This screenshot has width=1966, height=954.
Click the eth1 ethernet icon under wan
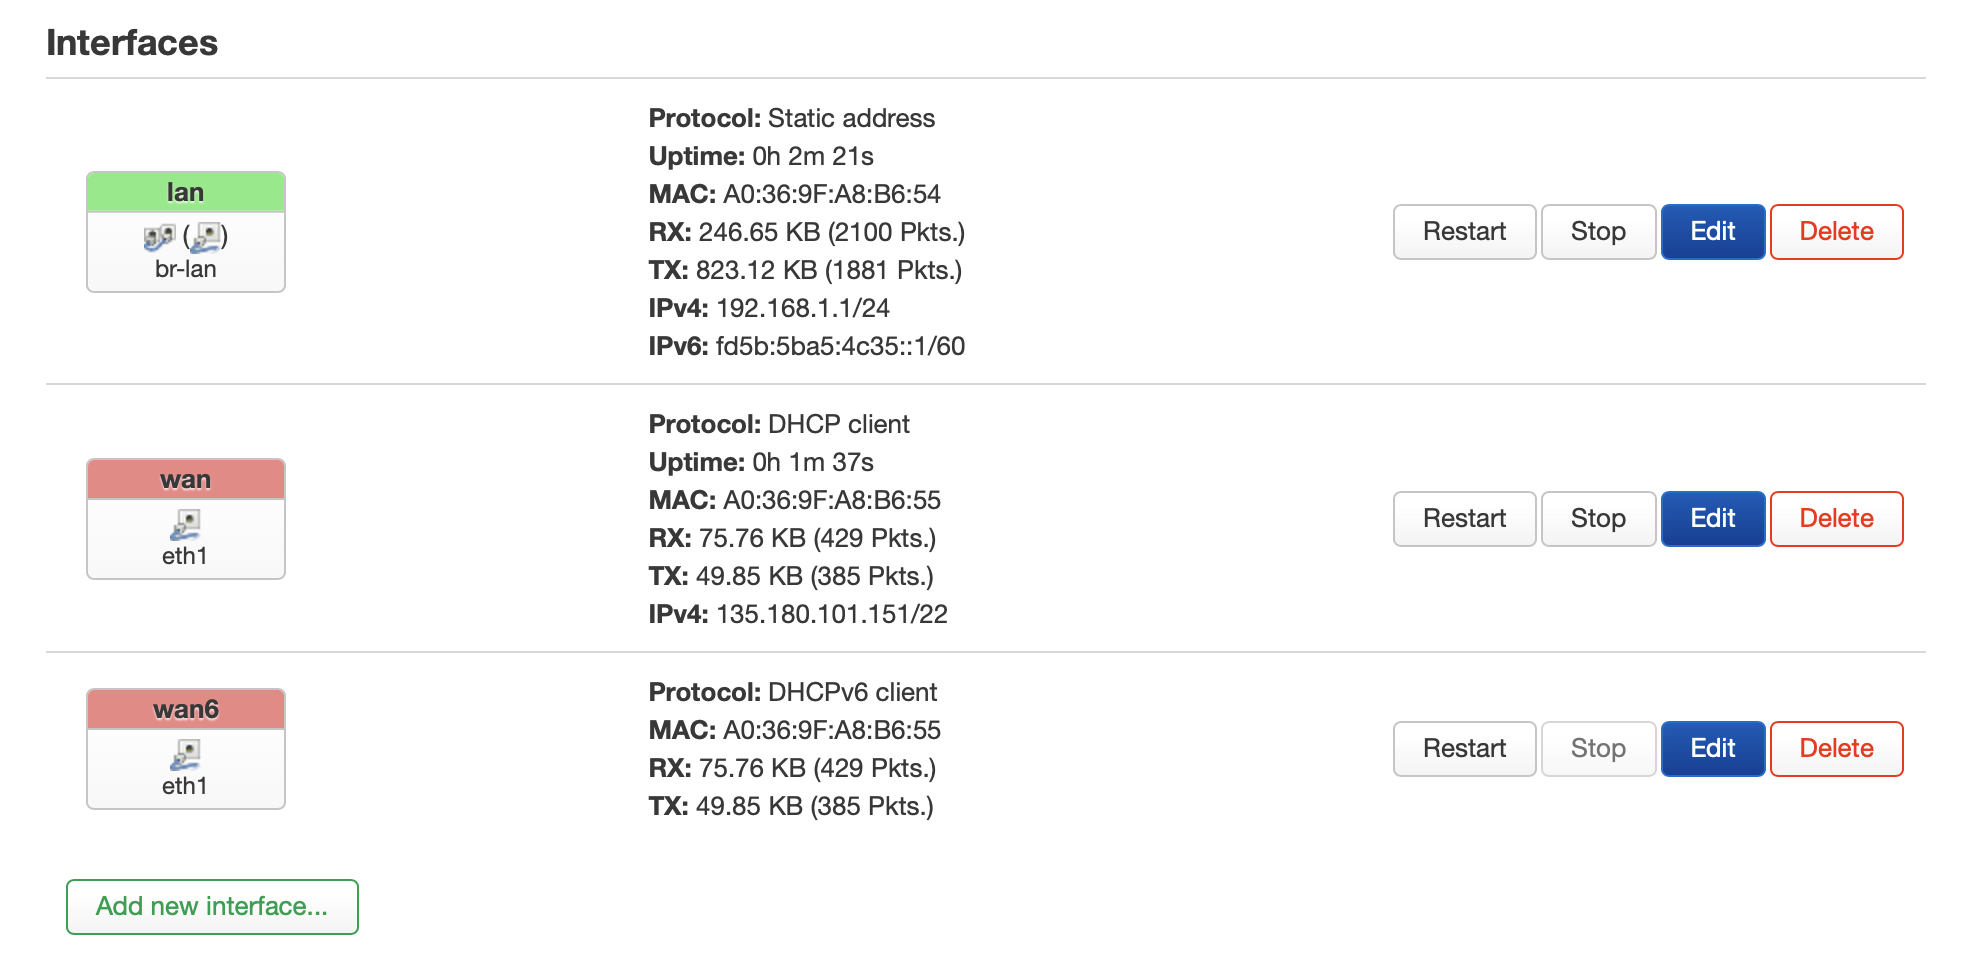click(x=185, y=525)
